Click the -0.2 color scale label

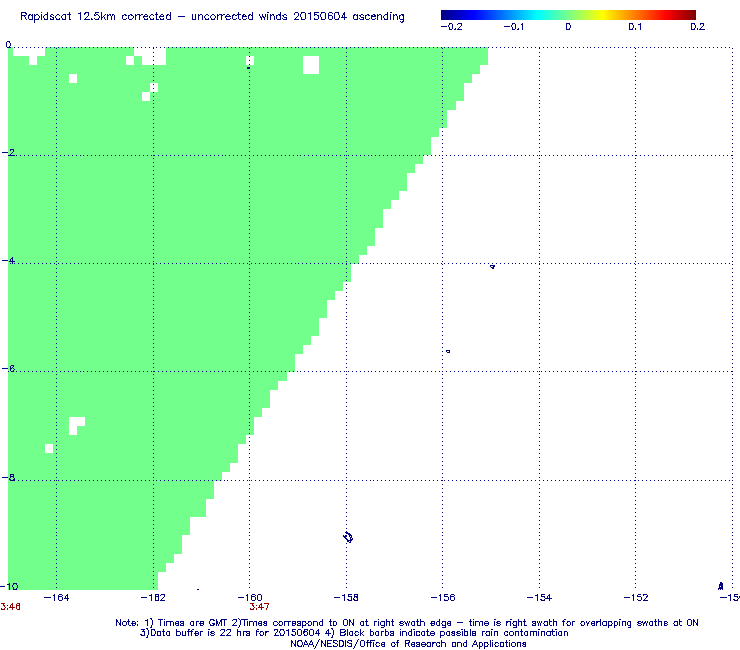point(452,27)
